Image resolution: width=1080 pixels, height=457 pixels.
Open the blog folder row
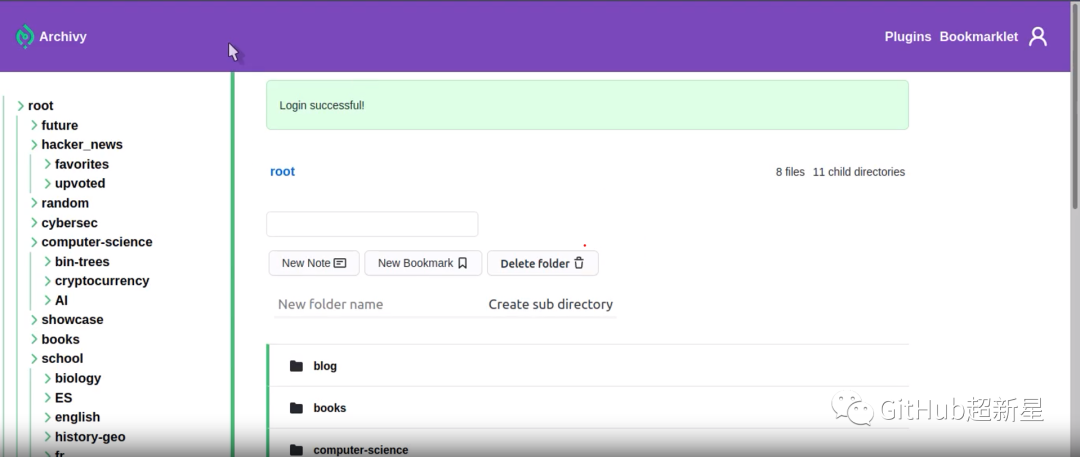588,366
